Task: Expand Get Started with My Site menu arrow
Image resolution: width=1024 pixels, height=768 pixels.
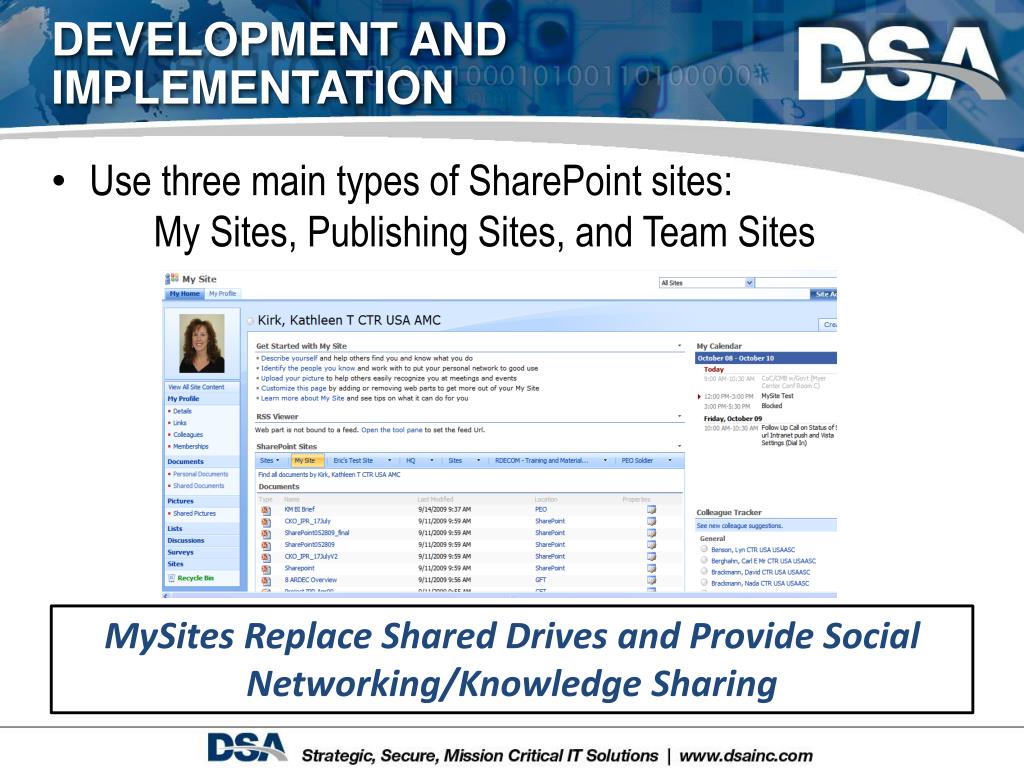Action: click(679, 346)
